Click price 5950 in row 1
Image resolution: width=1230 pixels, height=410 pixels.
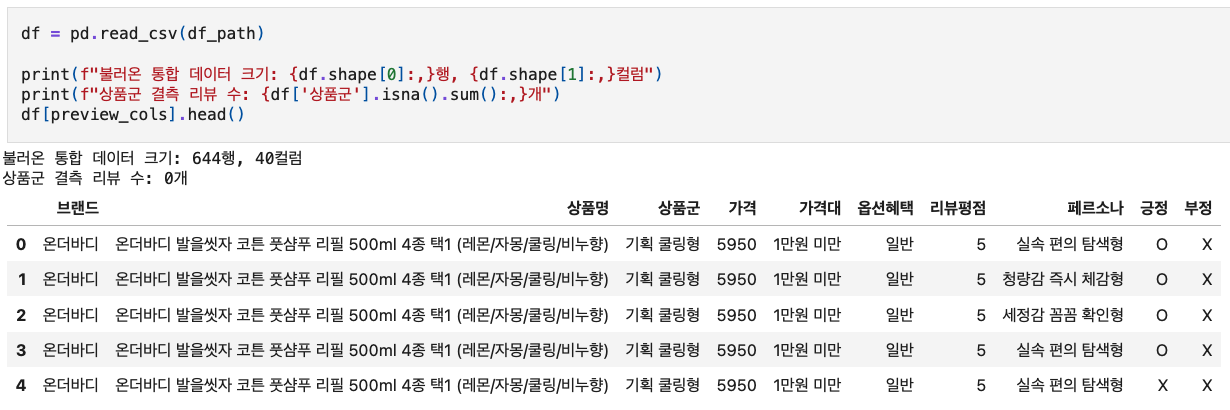pyautogui.click(x=737, y=279)
